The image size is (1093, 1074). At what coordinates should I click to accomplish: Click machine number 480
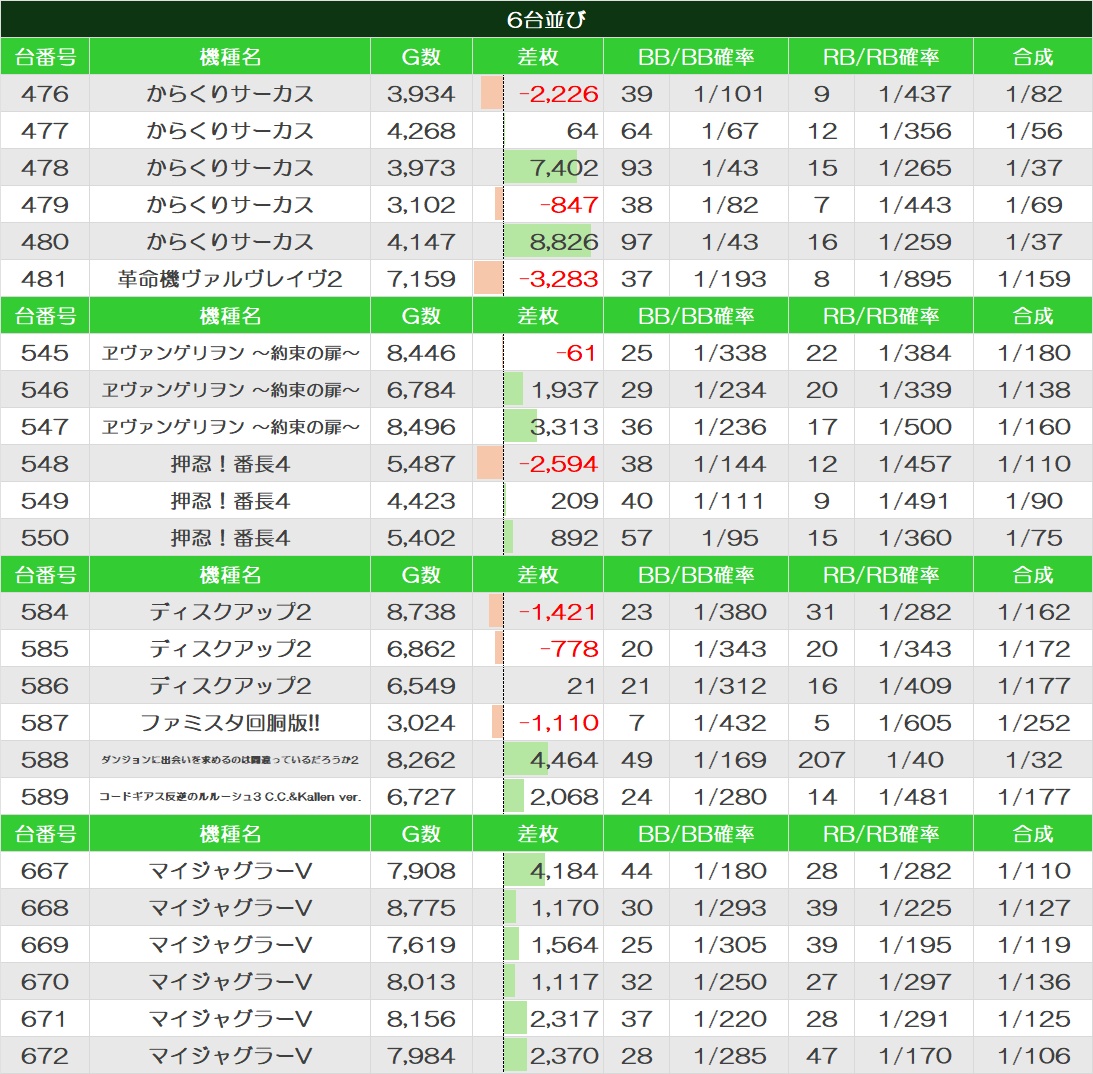45,241
